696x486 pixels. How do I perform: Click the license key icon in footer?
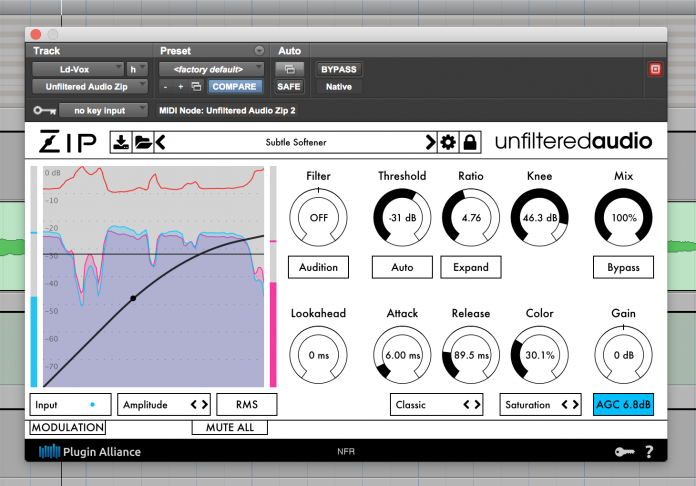(x=625, y=452)
